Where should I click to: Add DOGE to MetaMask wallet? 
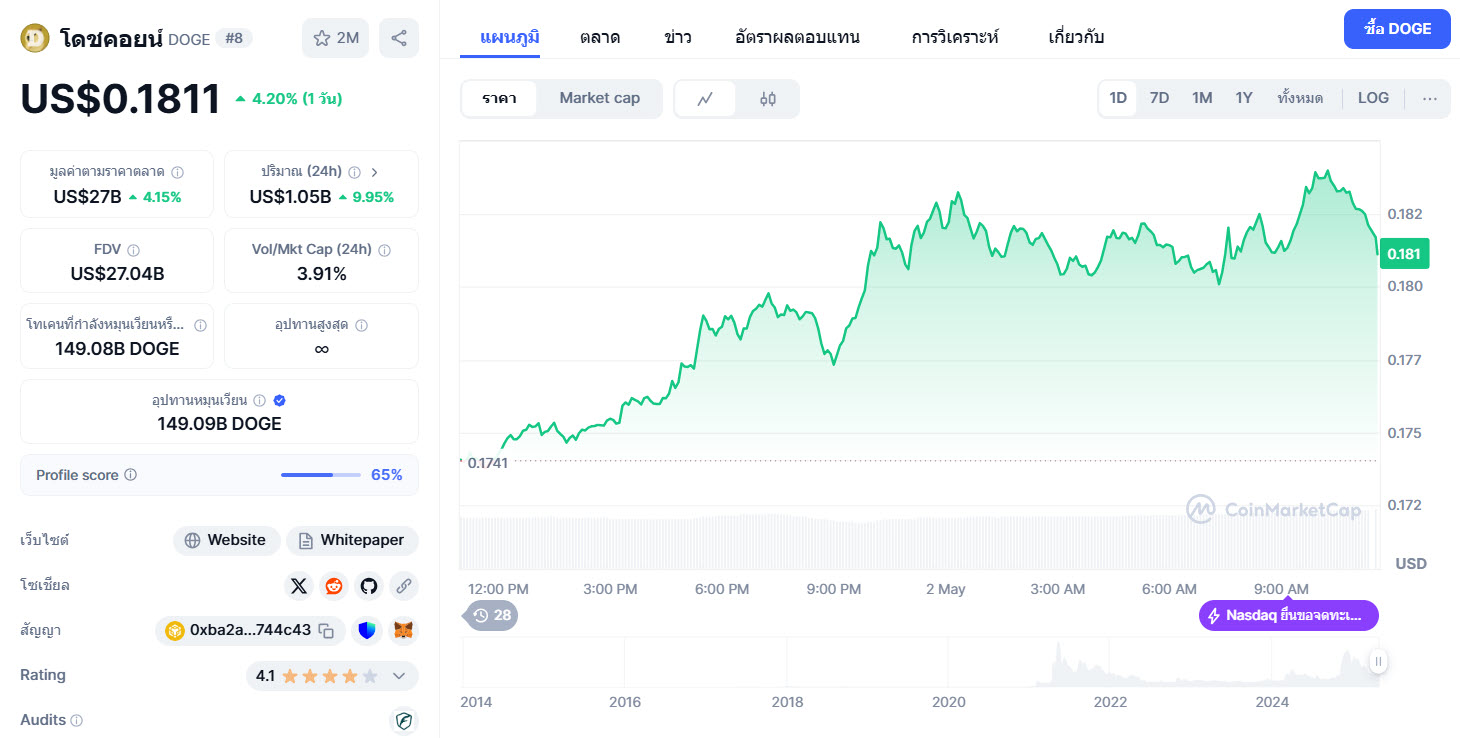pyautogui.click(x=403, y=631)
